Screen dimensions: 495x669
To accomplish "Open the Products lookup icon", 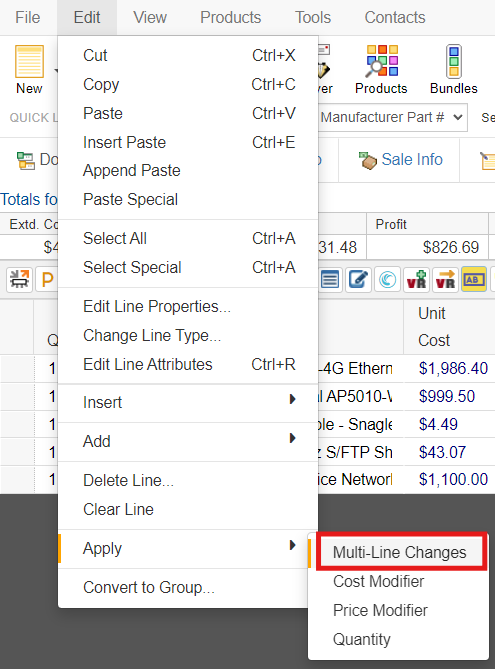I will coord(381,61).
